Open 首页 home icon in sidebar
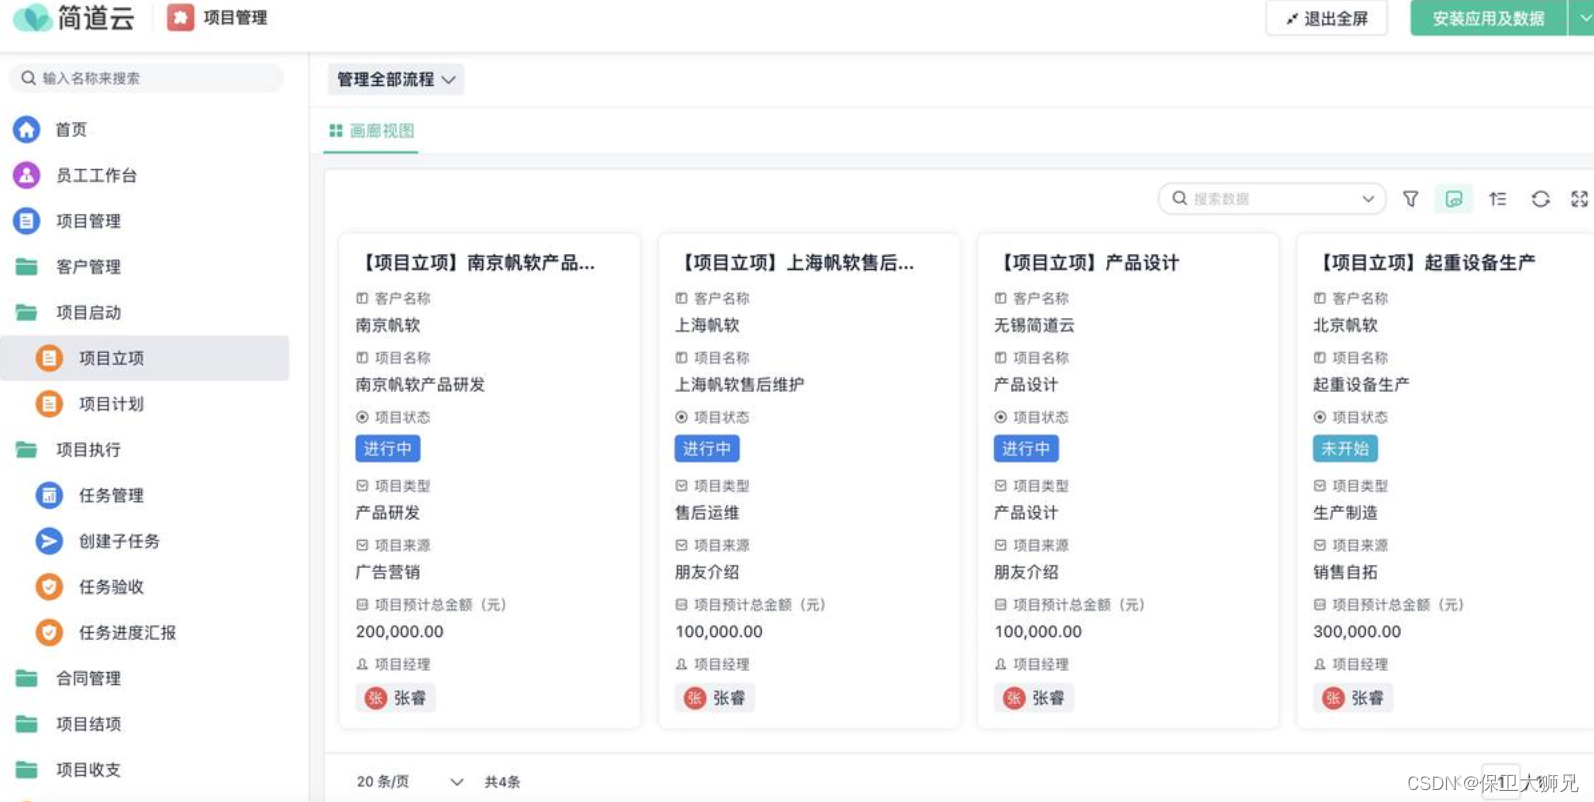This screenshot has width=1594, height=802. 26,129
